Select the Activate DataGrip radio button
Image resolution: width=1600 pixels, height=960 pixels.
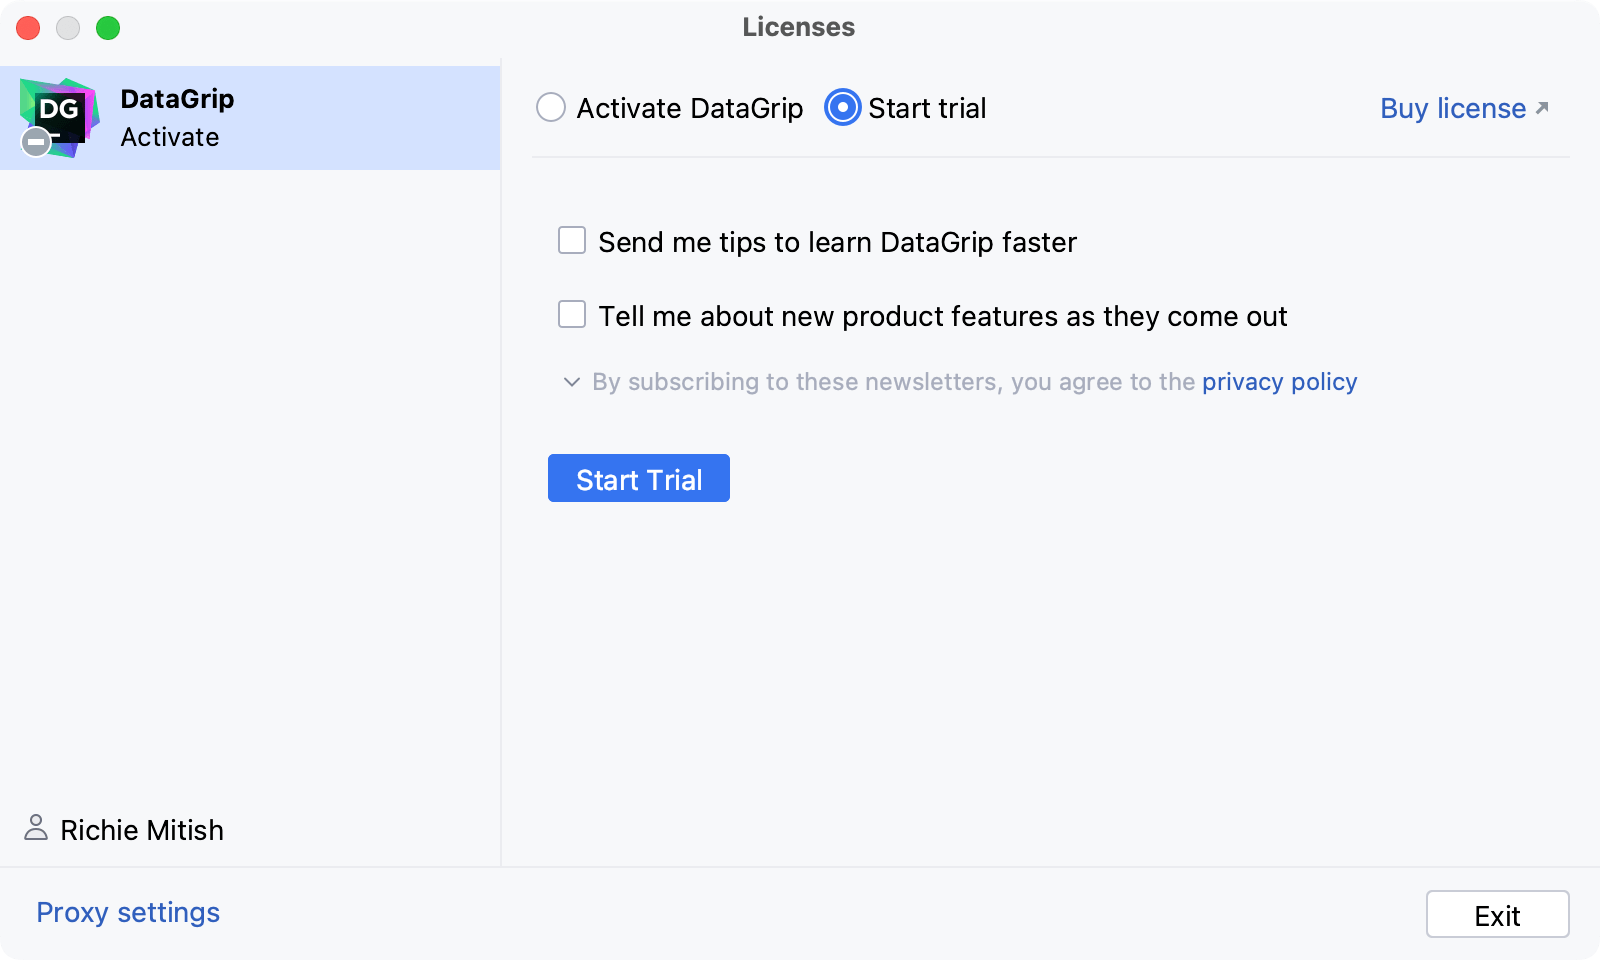coord(551,107)
